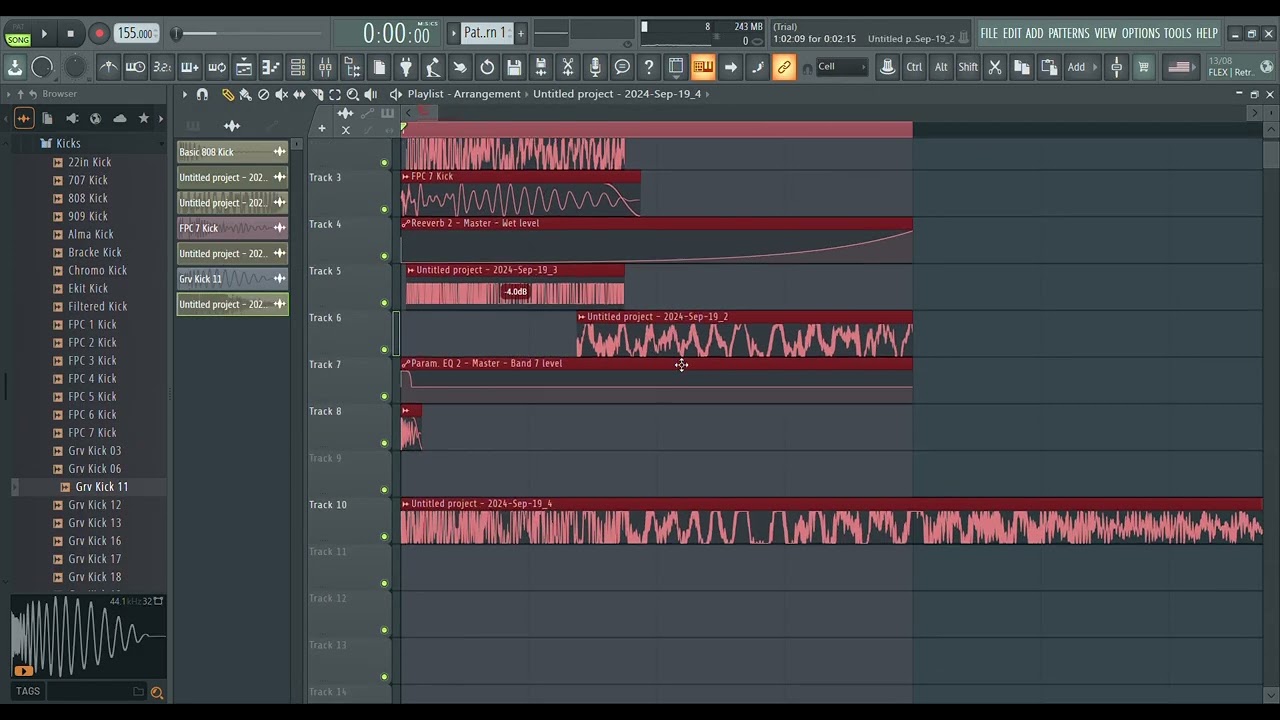Image resolution: width=1280 pixels, height=720 pixels.
Task: Click the record button in transport
Action: tap(99, 33)
